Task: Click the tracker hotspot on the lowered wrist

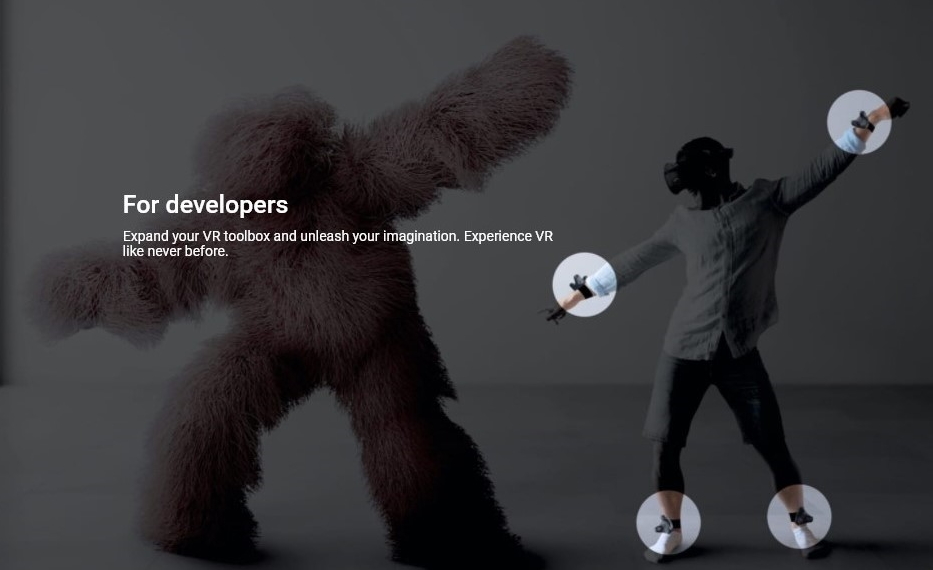Action: point(584,284)
